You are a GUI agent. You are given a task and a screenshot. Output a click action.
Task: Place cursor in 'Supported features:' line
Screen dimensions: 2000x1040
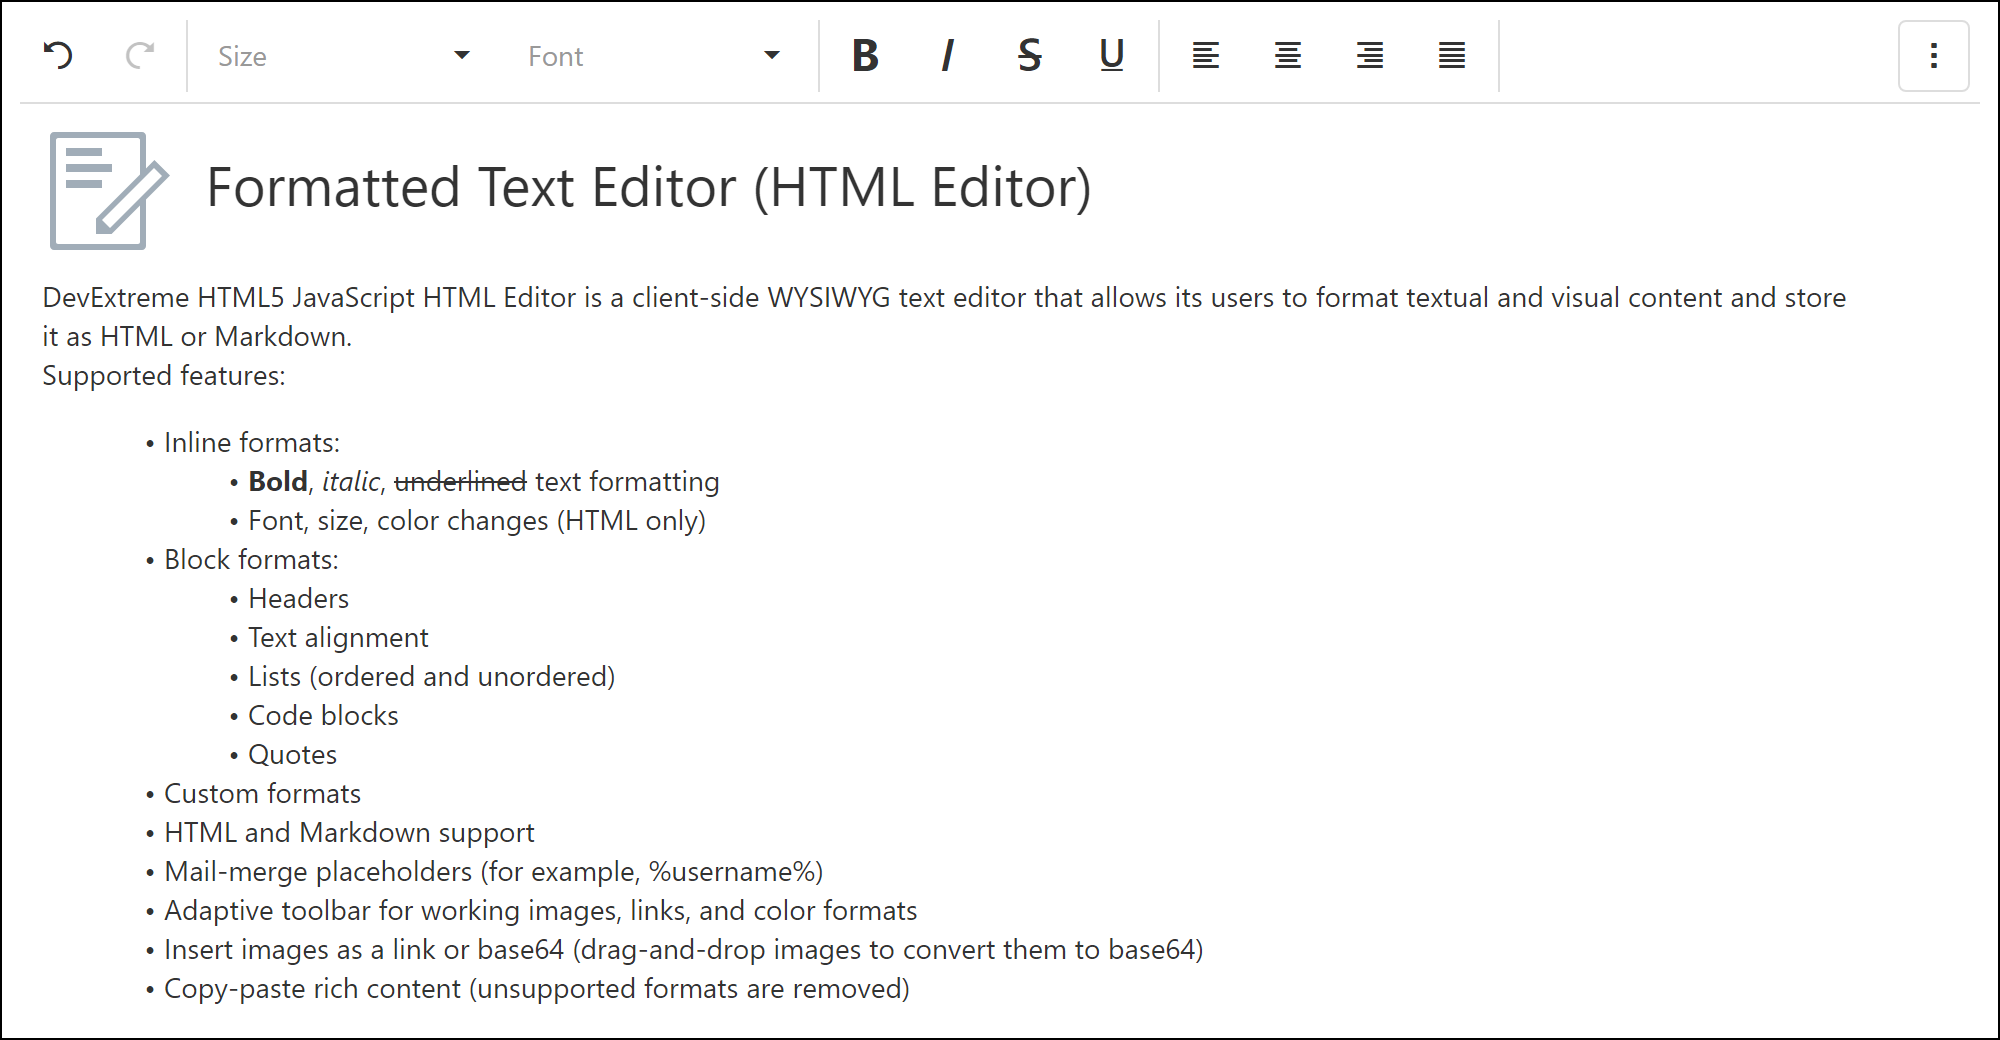click(164, 376)
